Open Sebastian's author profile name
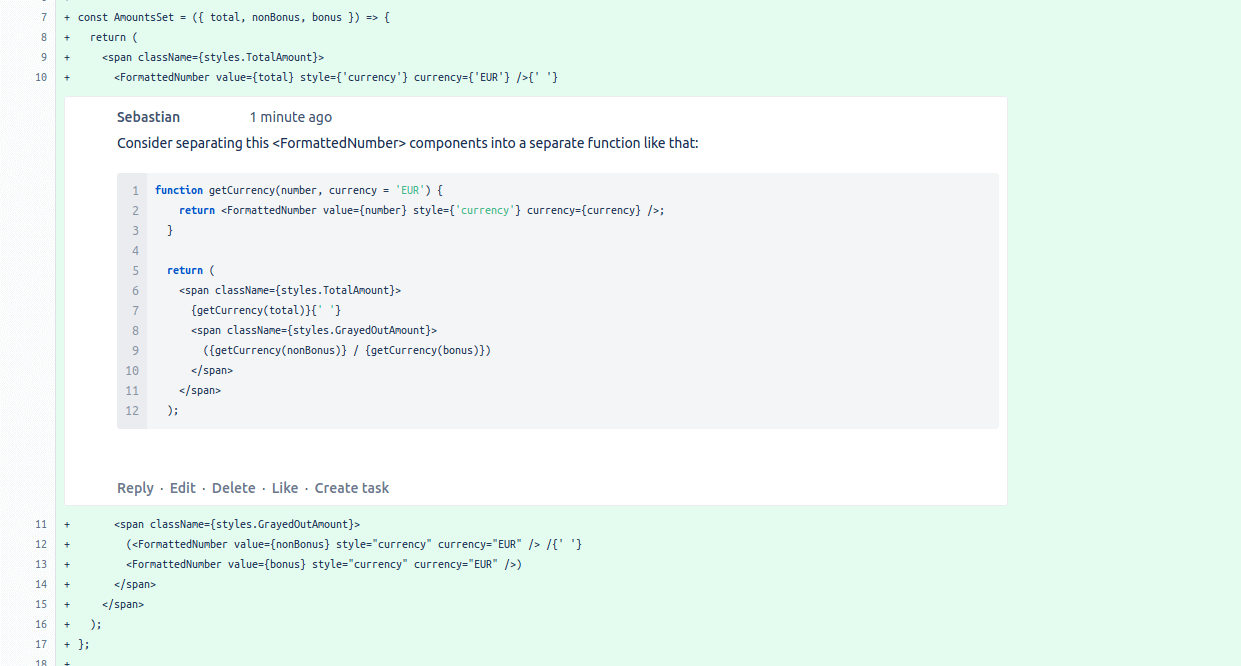This screenshot has width=1241, height=666. tap(149, 117)
